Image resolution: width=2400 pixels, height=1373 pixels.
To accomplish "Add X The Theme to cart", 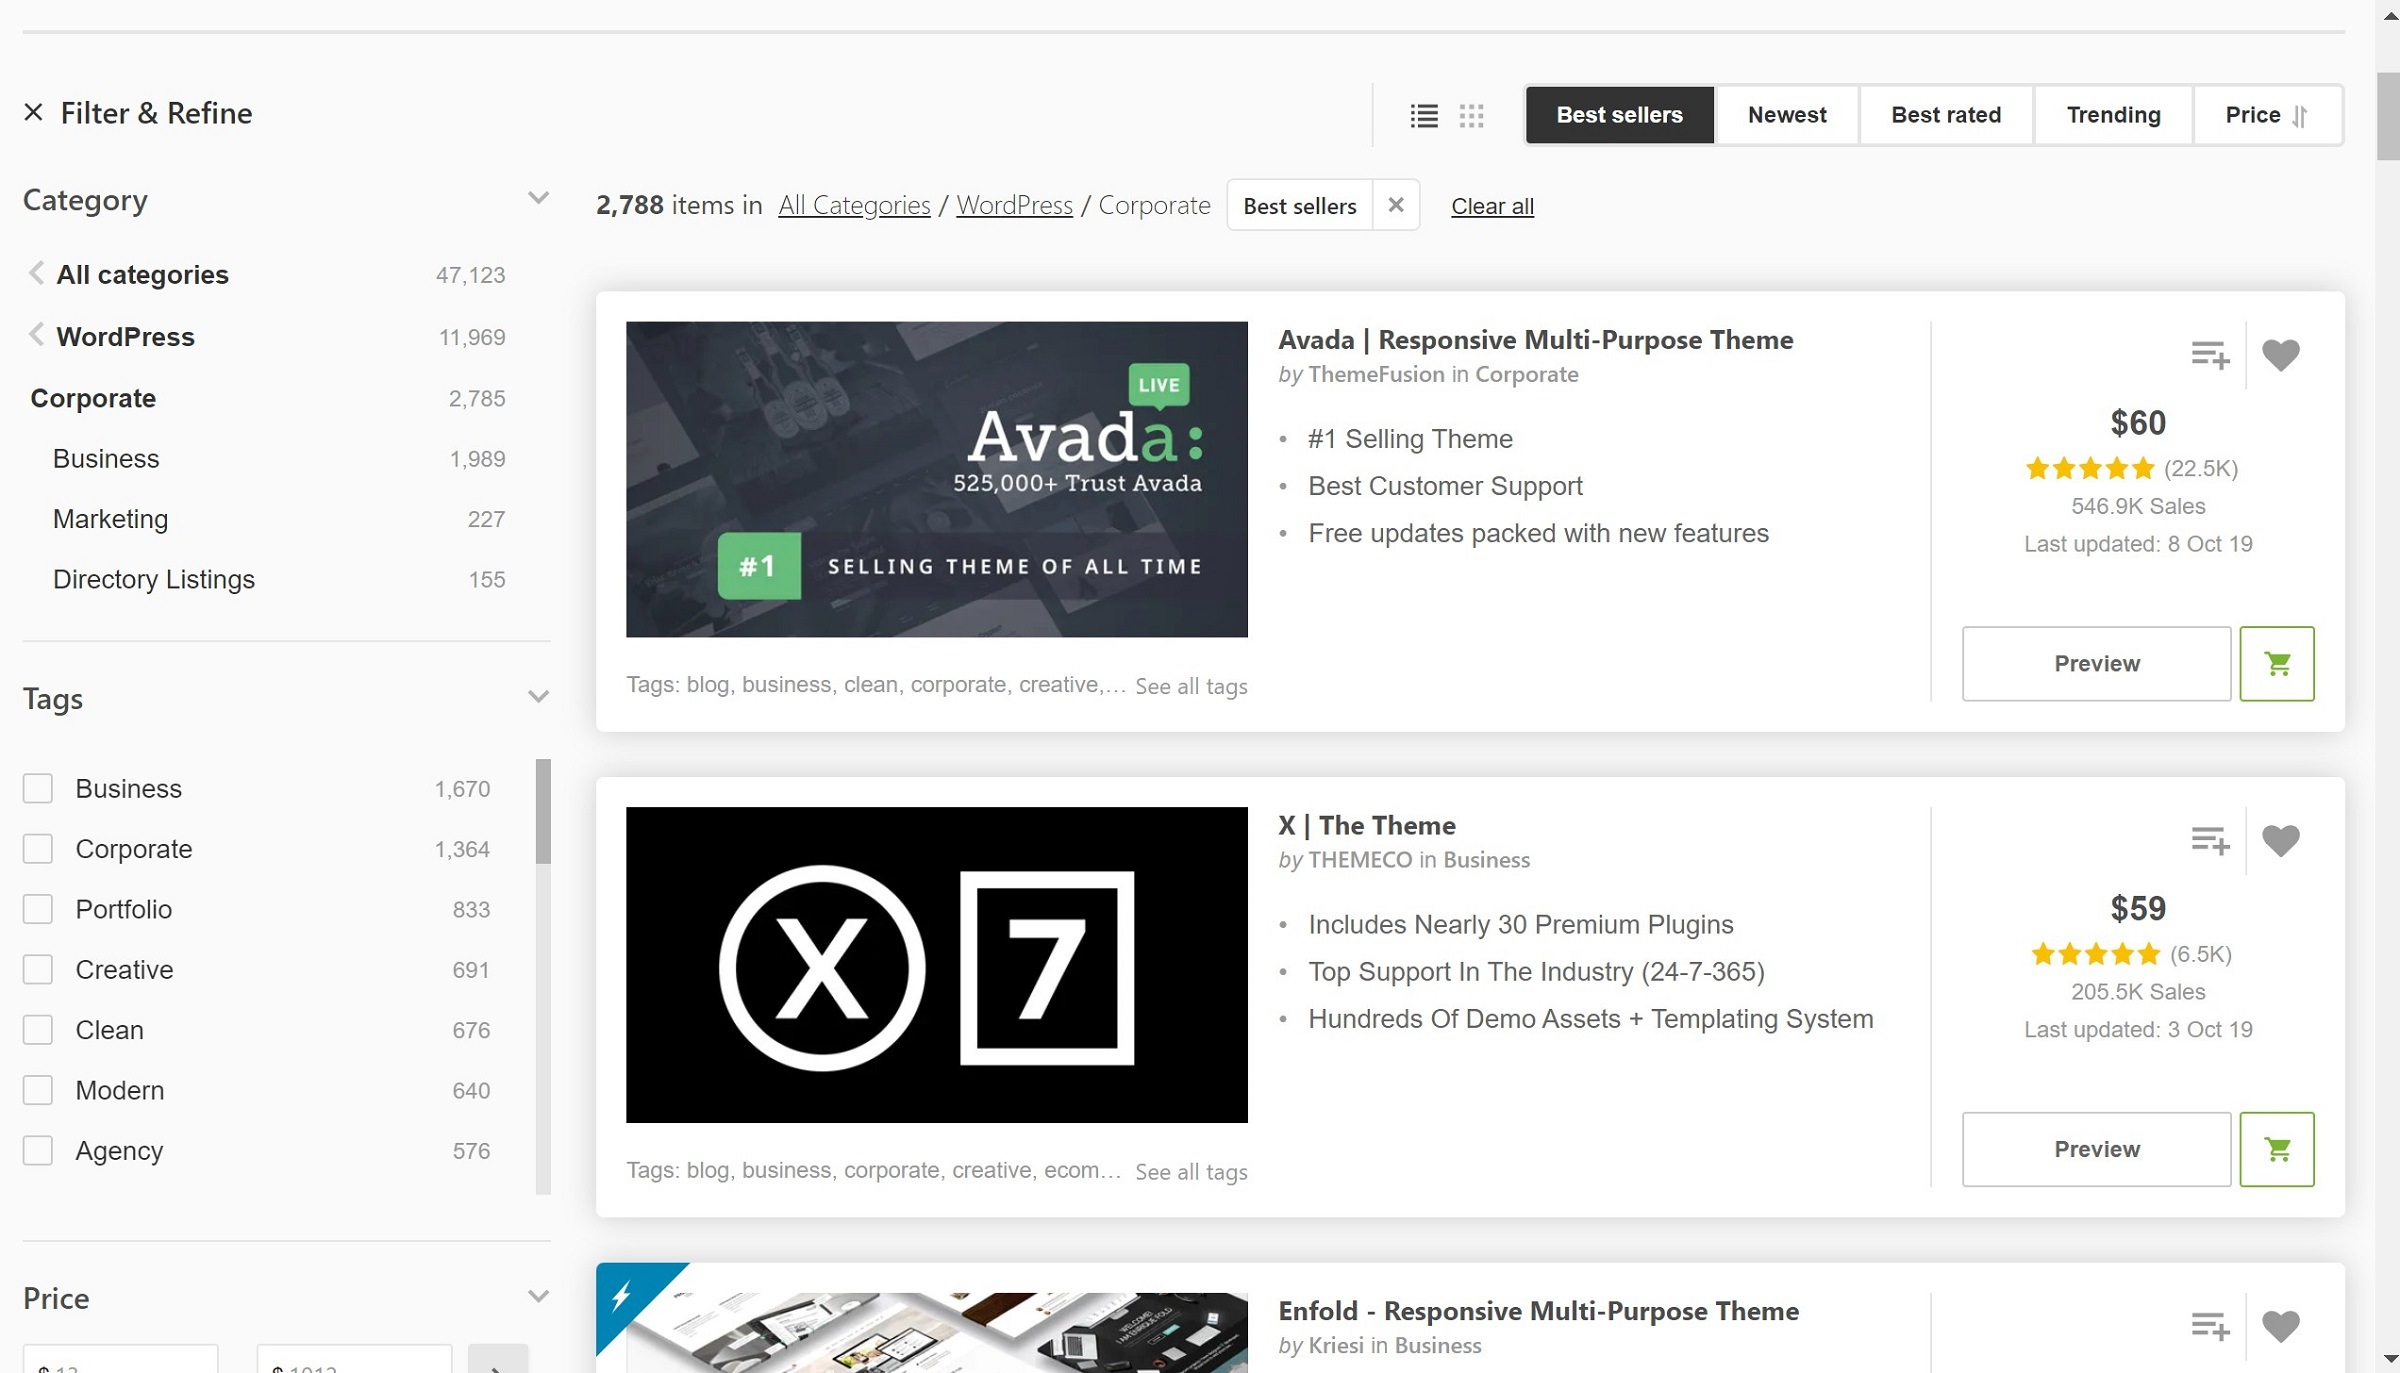I will [2277, 1149].
